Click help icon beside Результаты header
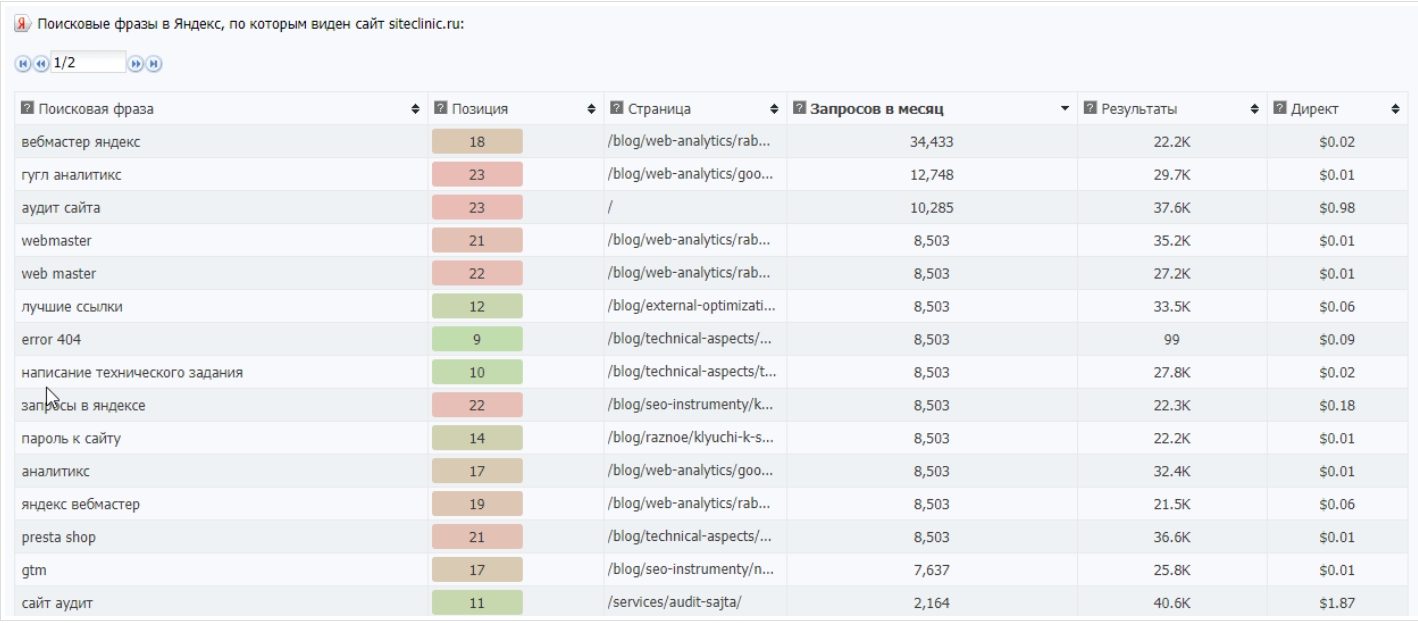Viewport: 1418px width, 623px height. [1091, 108]
